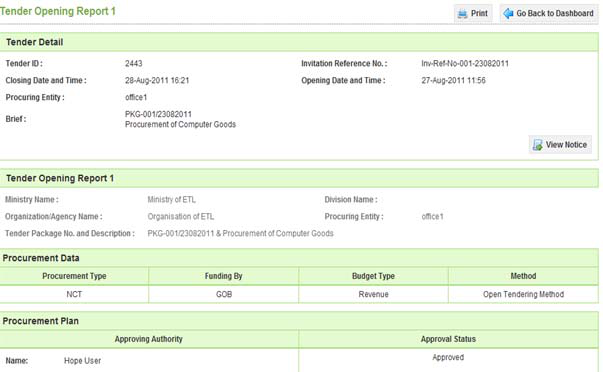
Task: Click opening date 27-Aug-2011 11:56
Action: pyautogui.click(x=453, y=80)
